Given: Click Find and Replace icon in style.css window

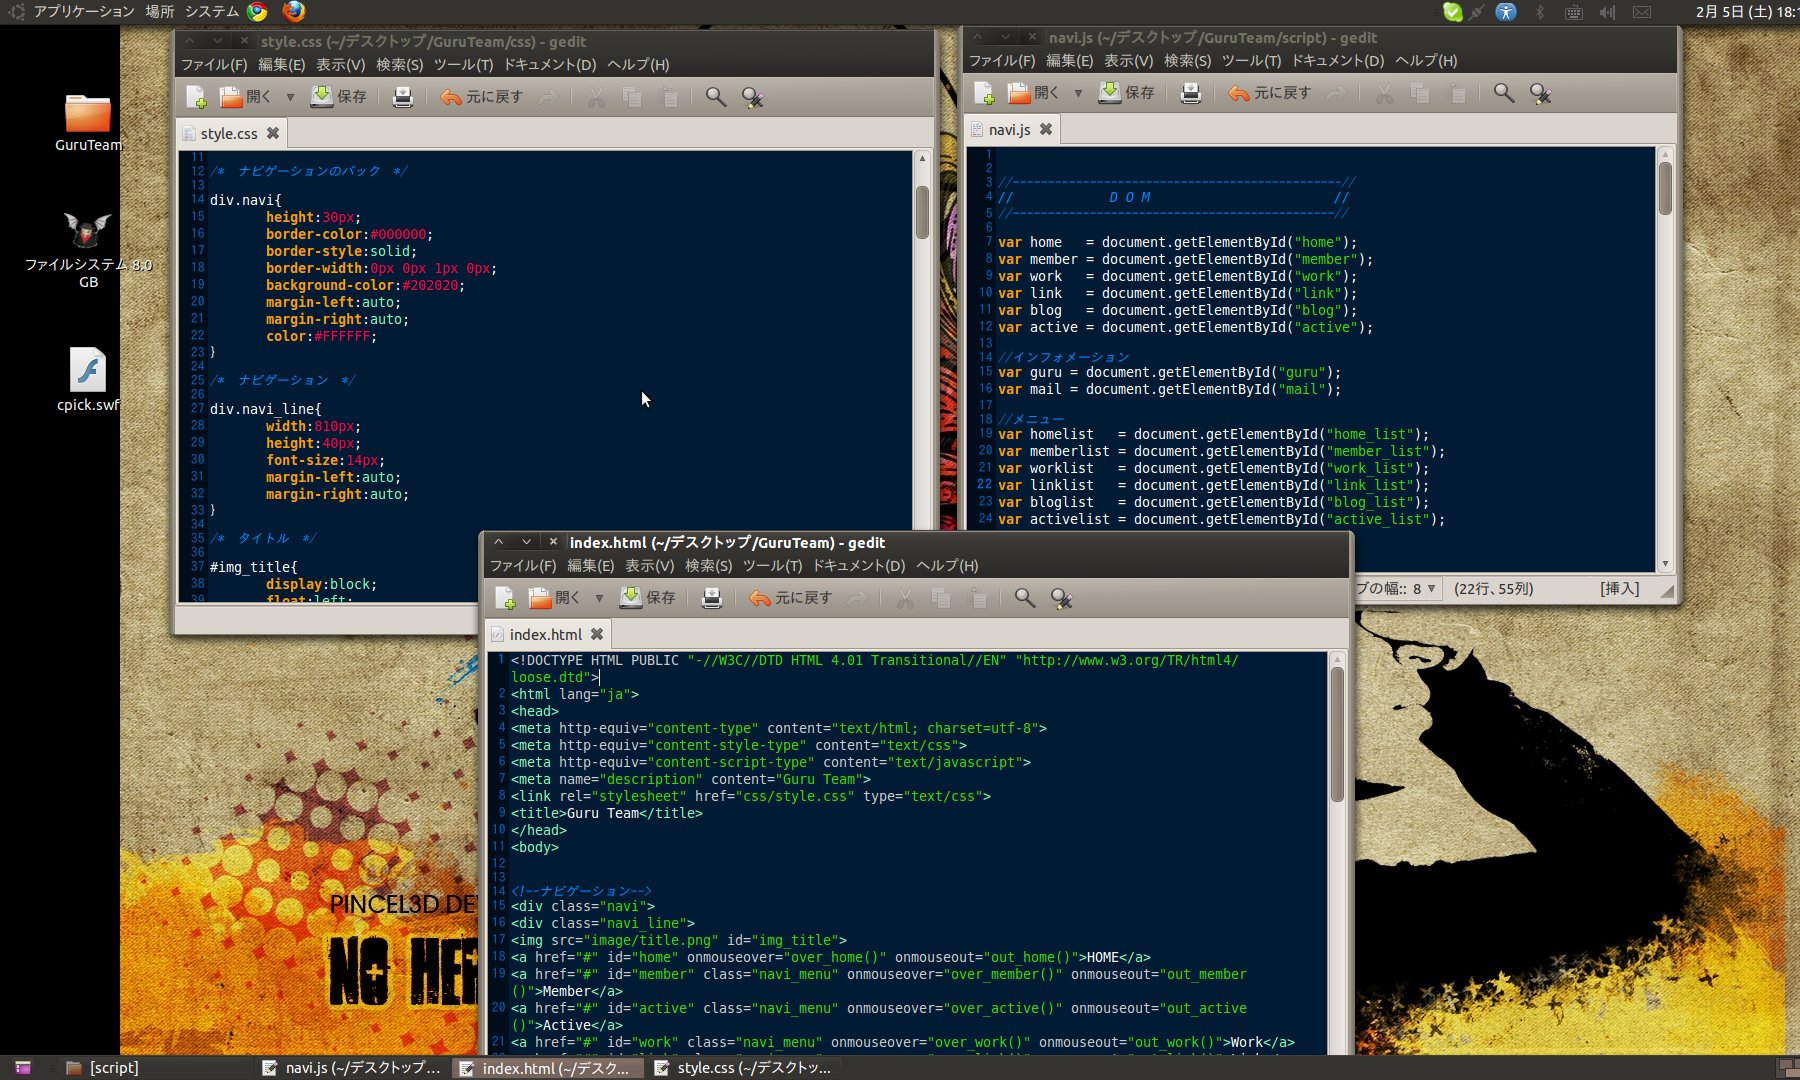Looking at the screenshot, I should pos(753,97).
